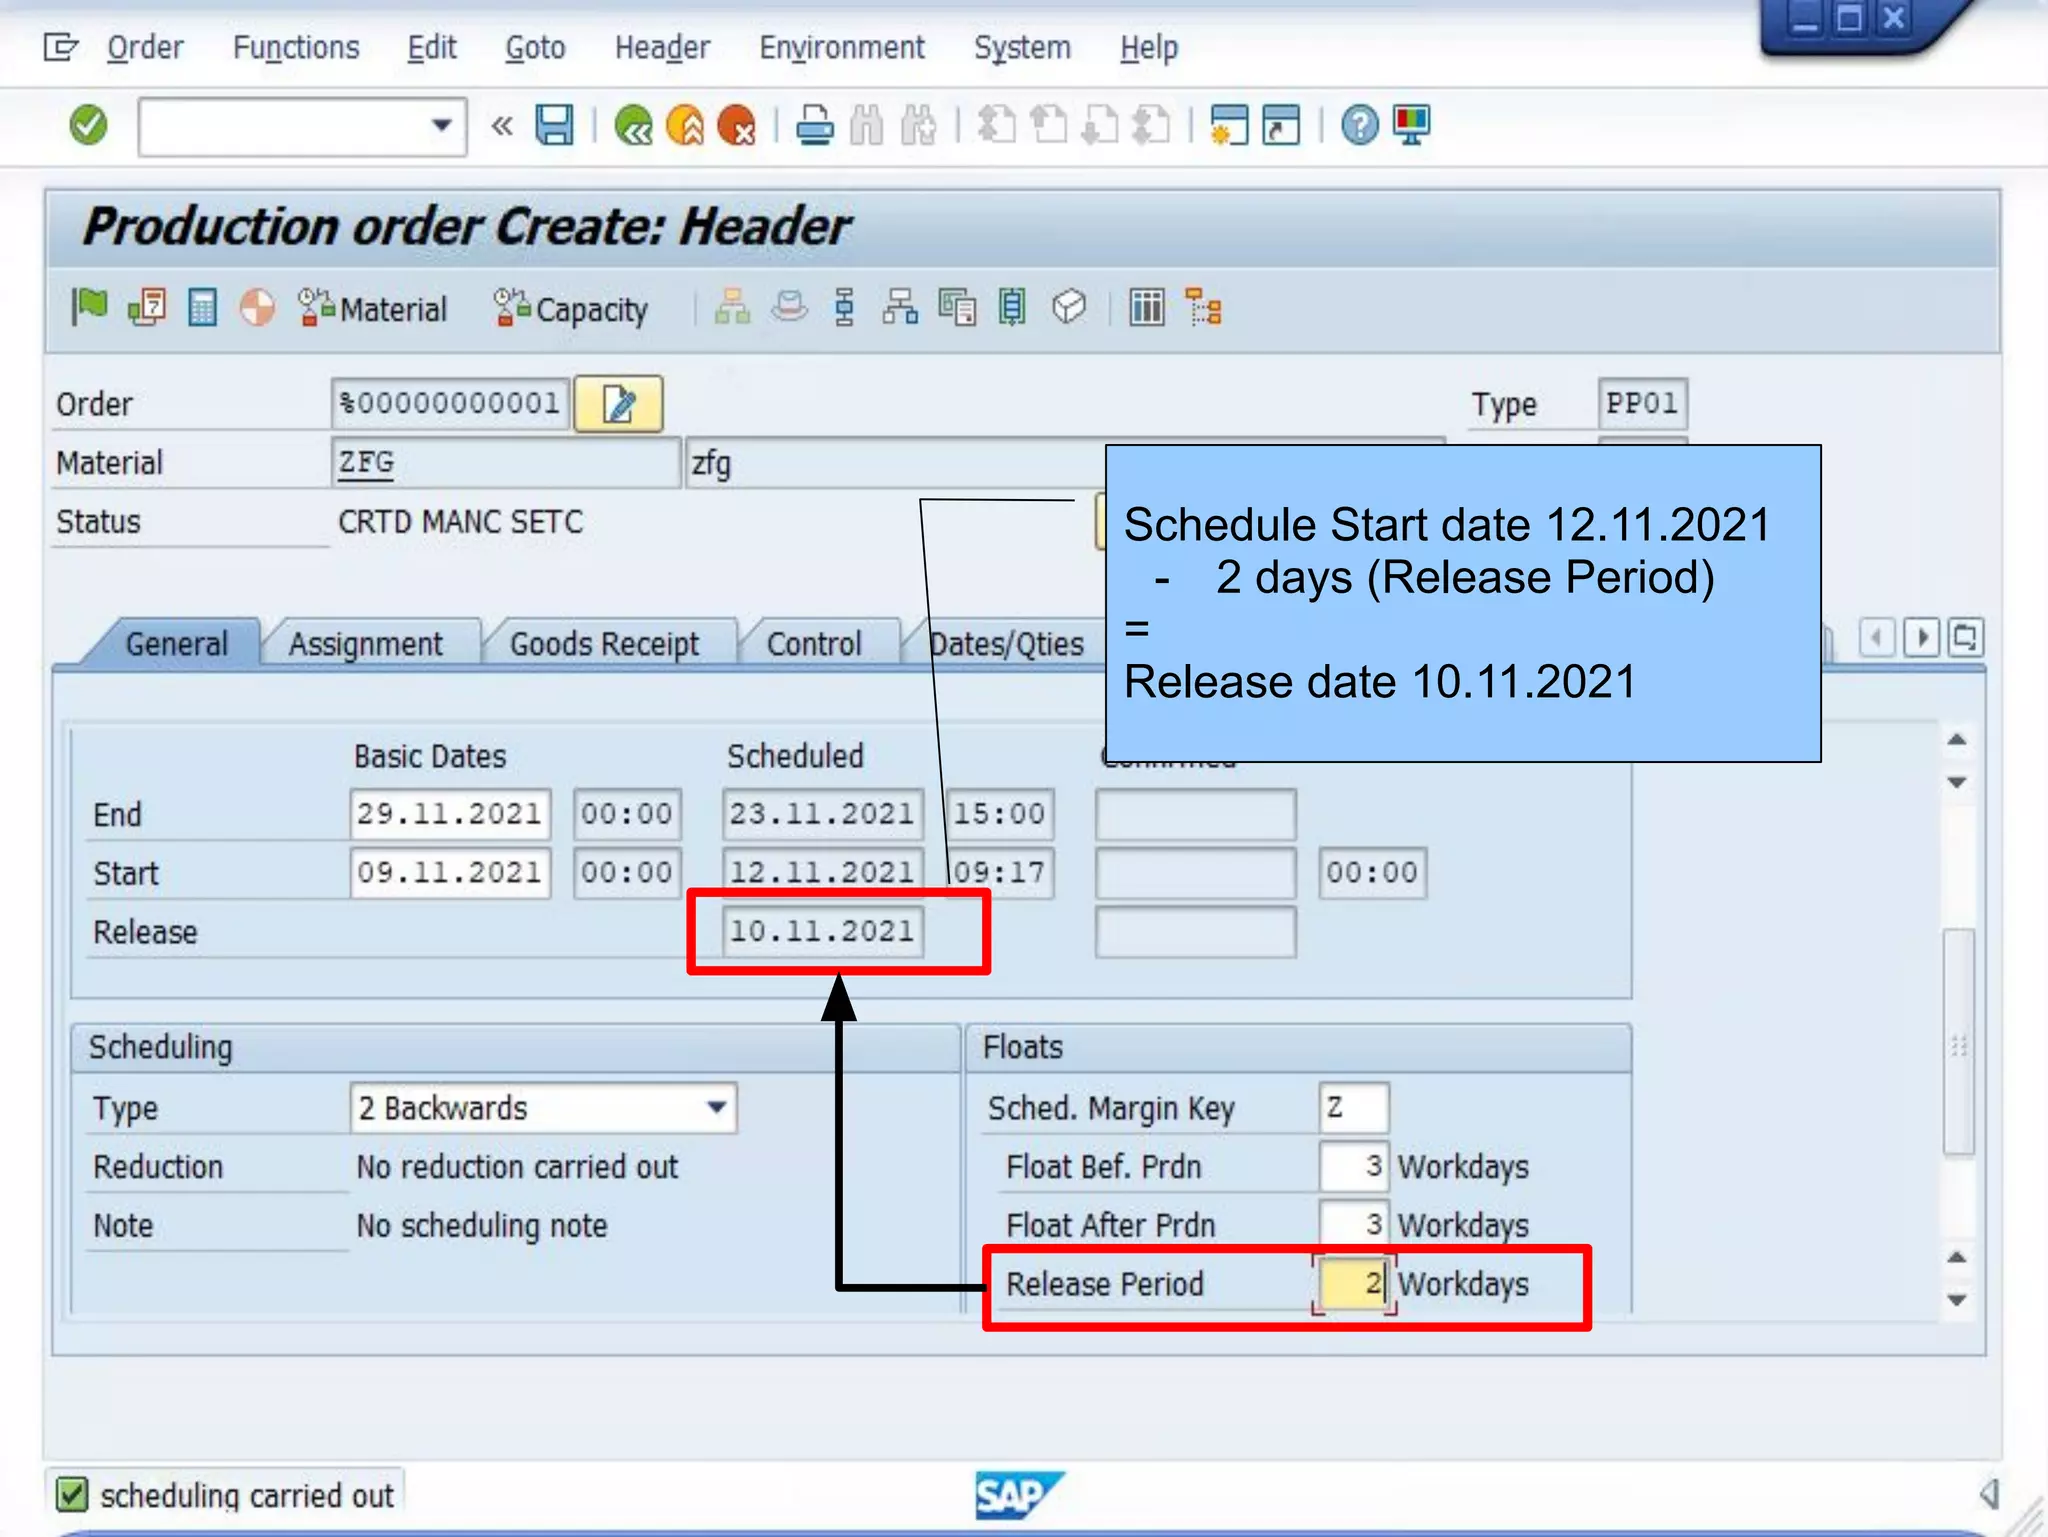This screenshot has width=2048, height=1537.
Task: Click the Customize local layout monitor icon
Action: [x=1412, y=126]
